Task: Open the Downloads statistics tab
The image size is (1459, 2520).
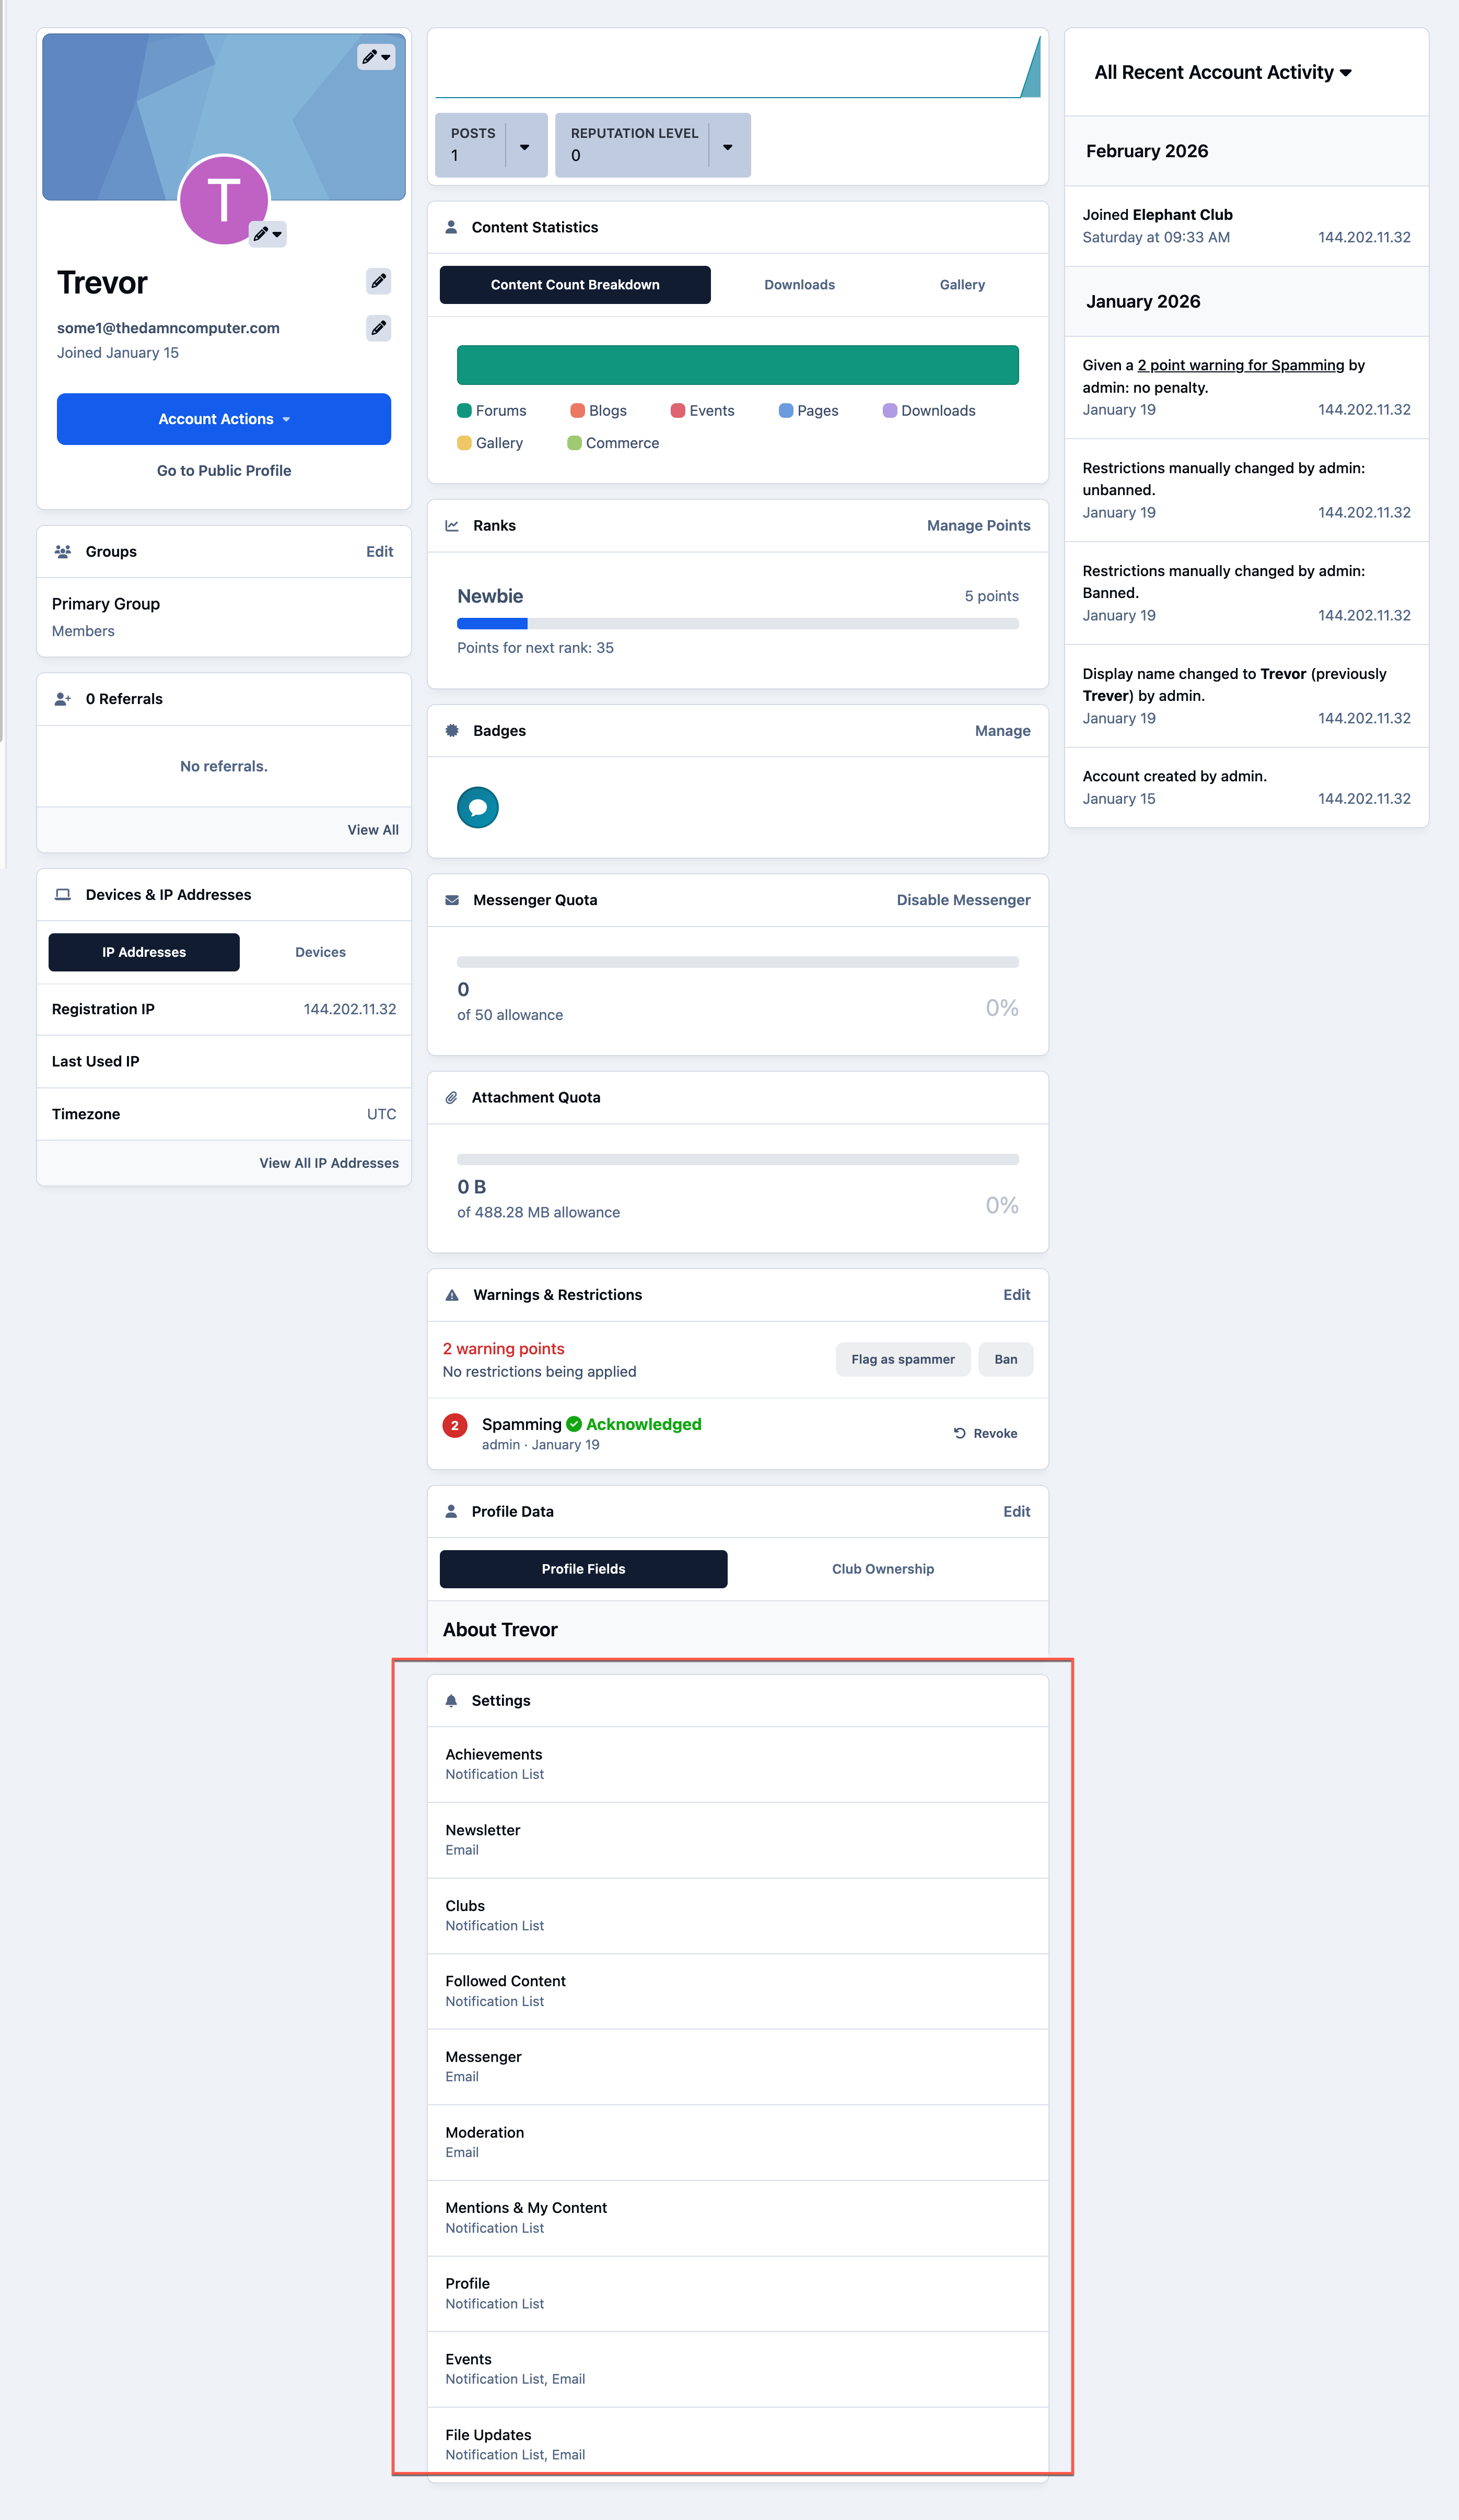Action: pyautogui.click(x=800, y=285)
